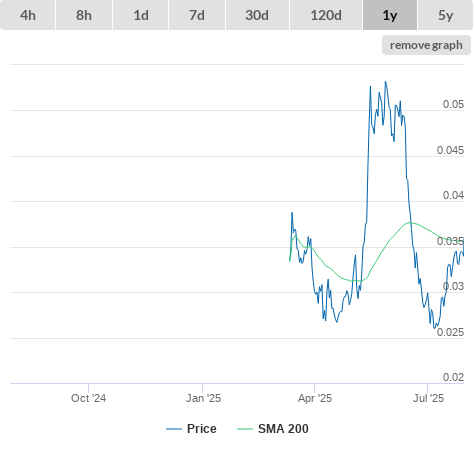This screenshot has width=474, height=455.
Task: Click the Oct '24 axis label
Action: (88, 398)
